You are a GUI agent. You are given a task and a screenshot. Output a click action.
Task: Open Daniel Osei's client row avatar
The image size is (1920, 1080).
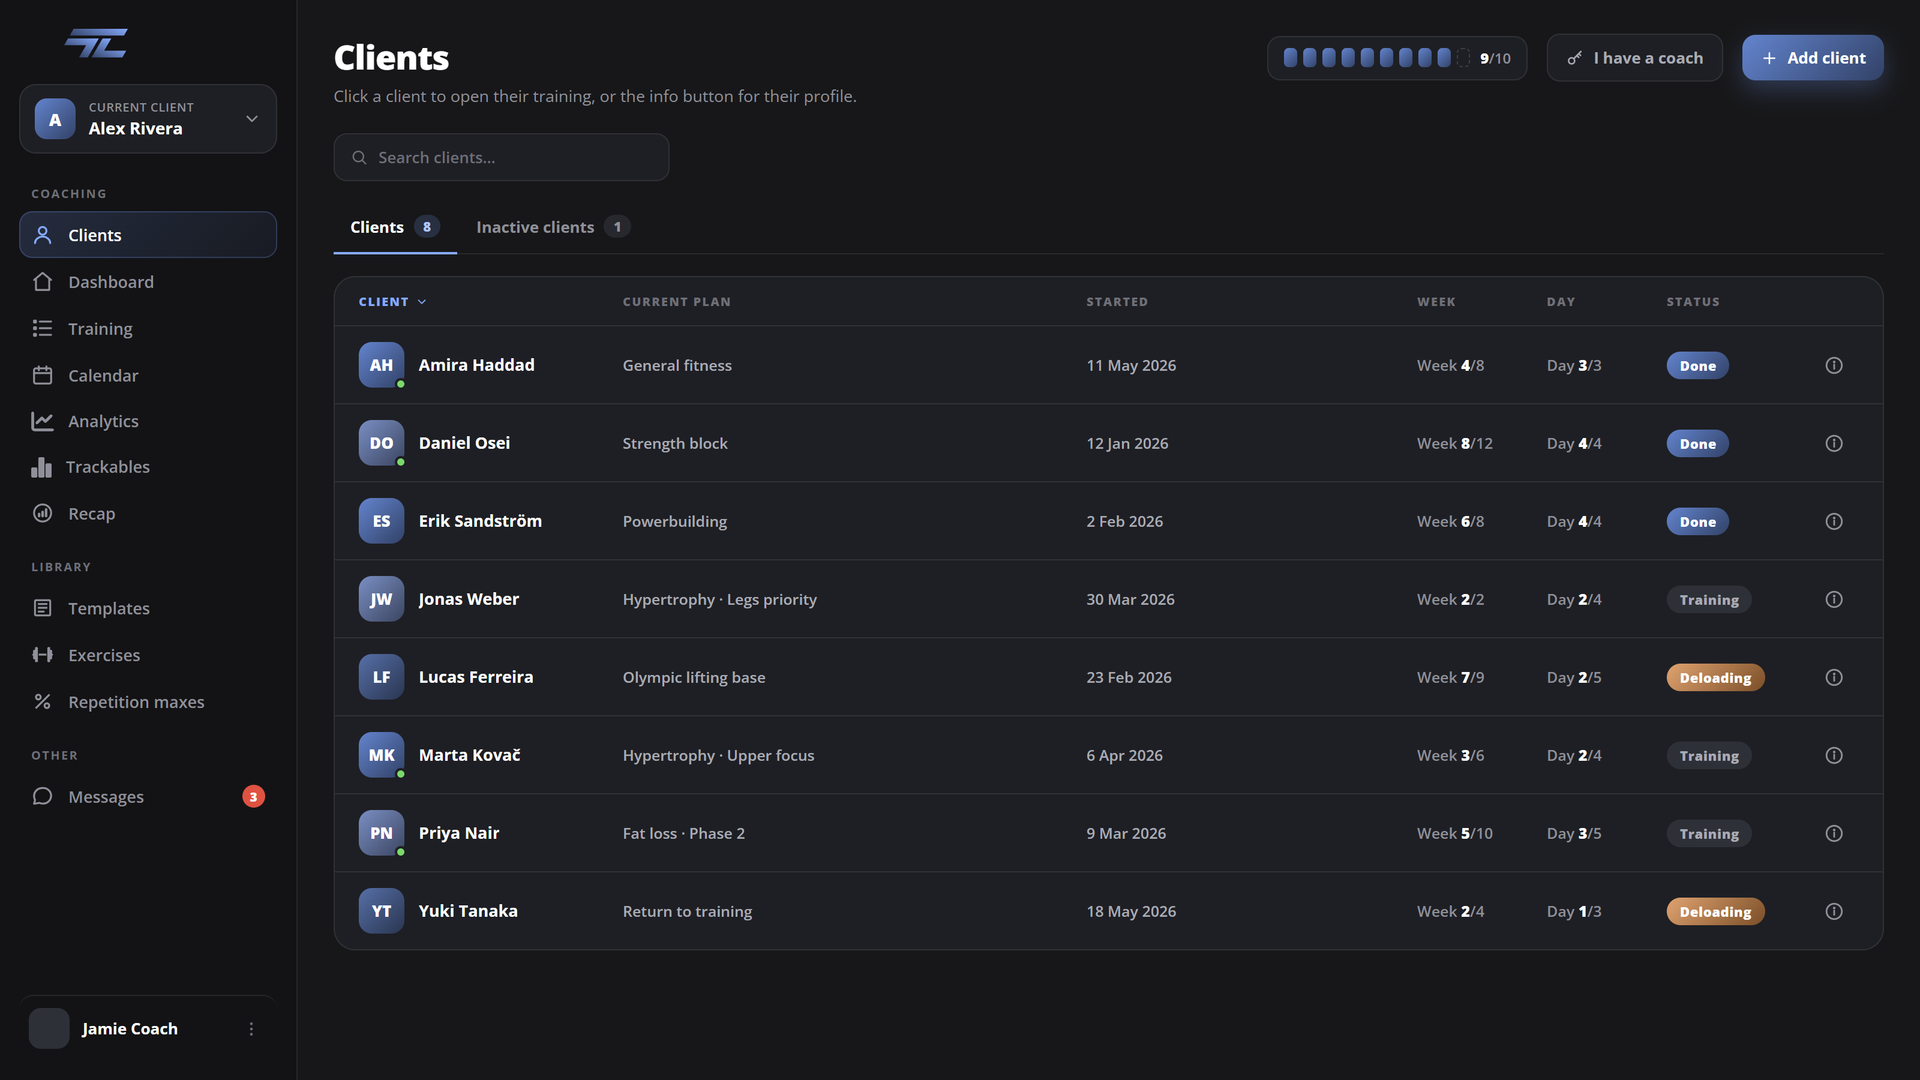pyautogui.click(x=381, y=443)
